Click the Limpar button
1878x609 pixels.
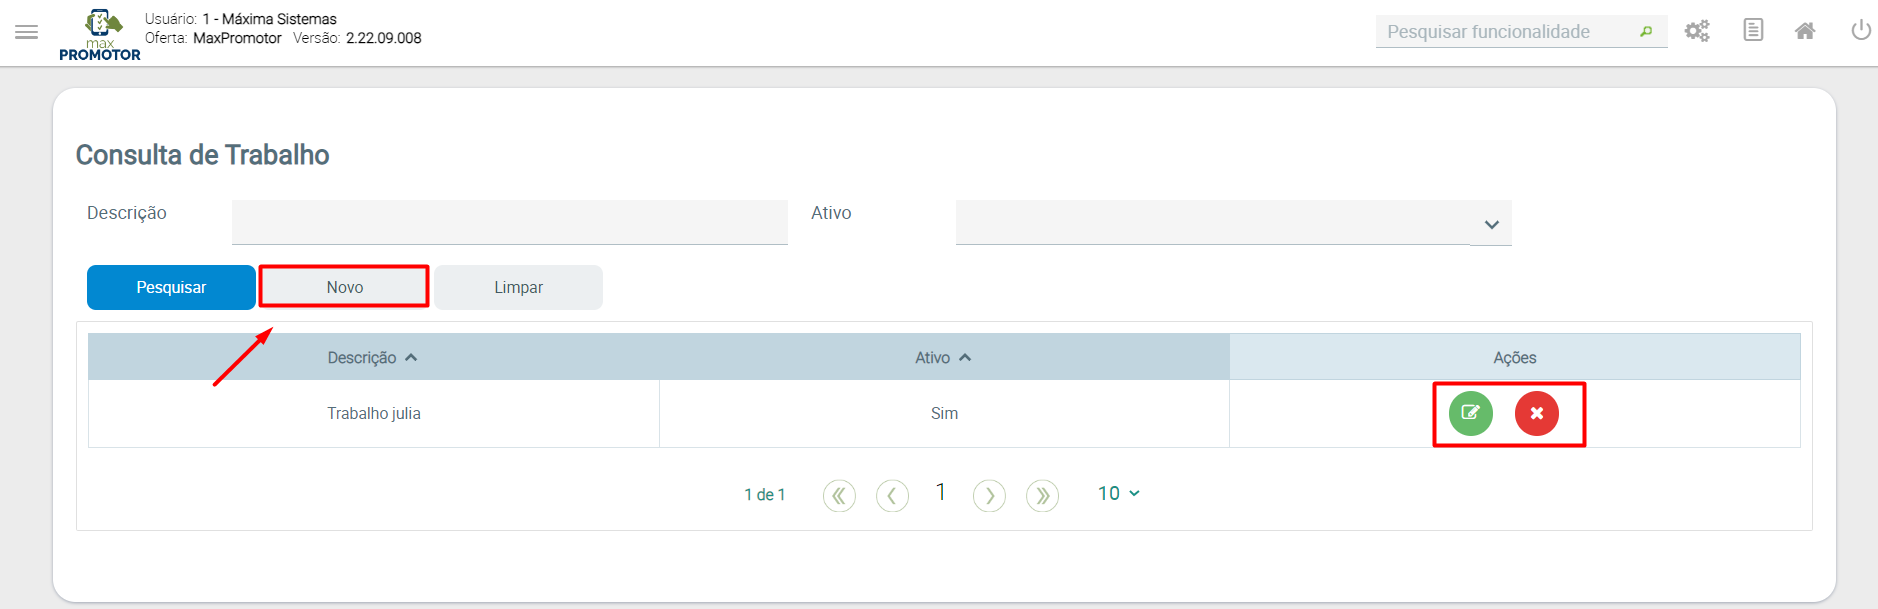coord(518,287)
